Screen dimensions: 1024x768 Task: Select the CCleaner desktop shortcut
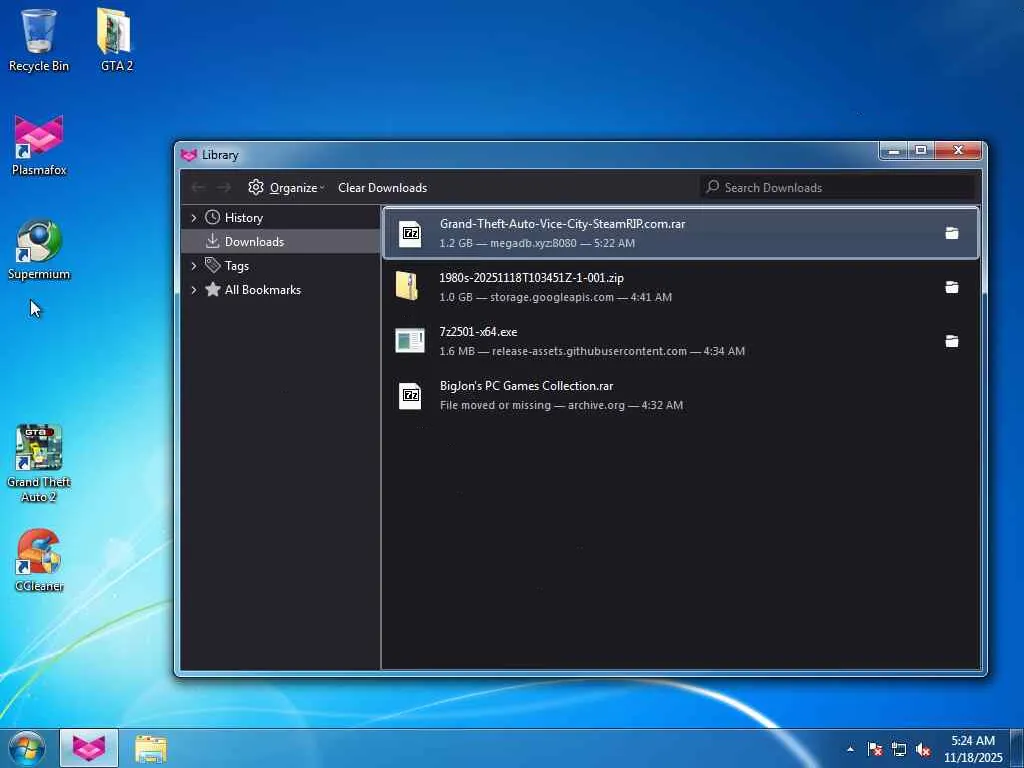[39, 560]
